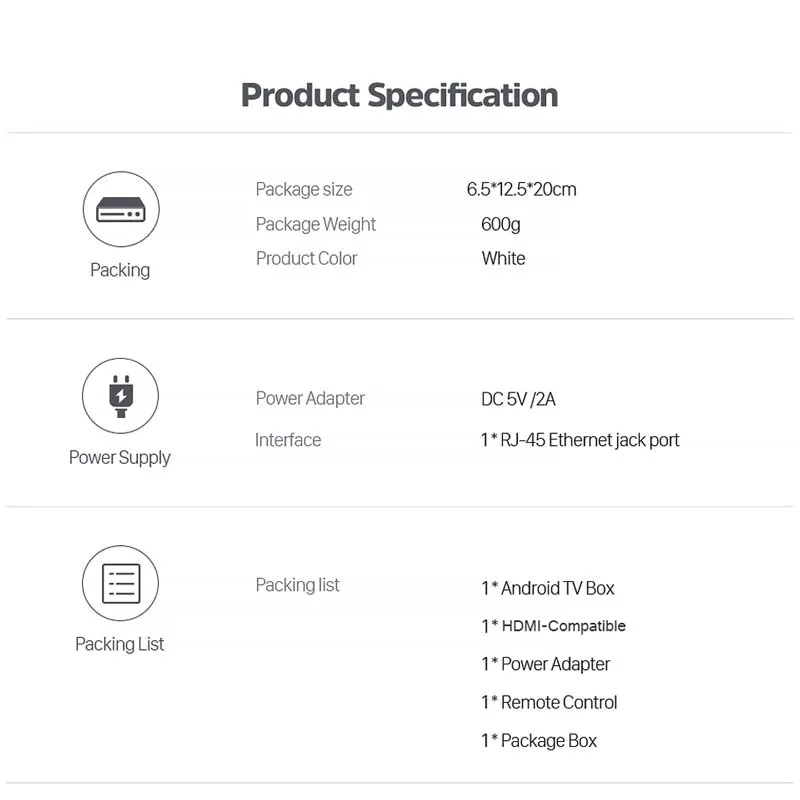Click the Power Supply plug icon
This screenshot has width=800, height=800.
coord(120,396)
